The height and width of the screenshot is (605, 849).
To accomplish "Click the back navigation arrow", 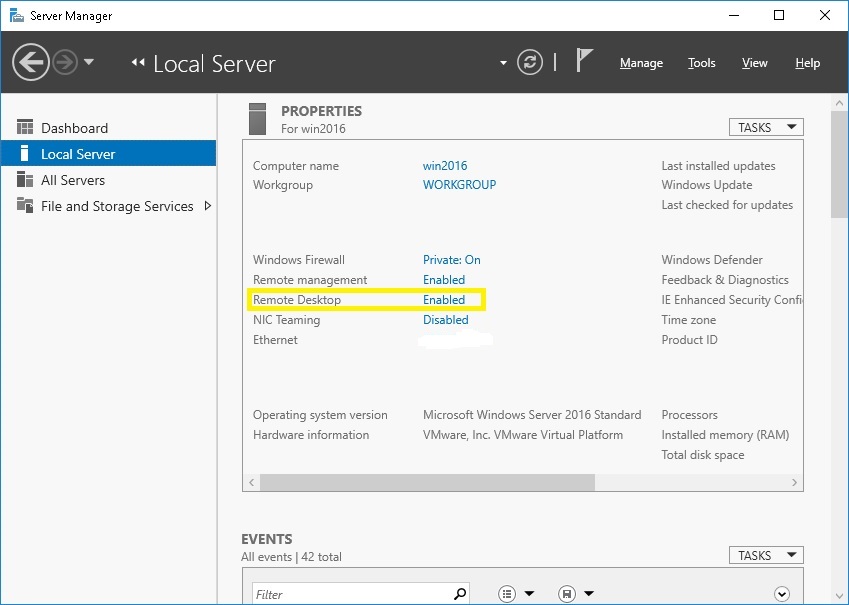I will point(30,62).
